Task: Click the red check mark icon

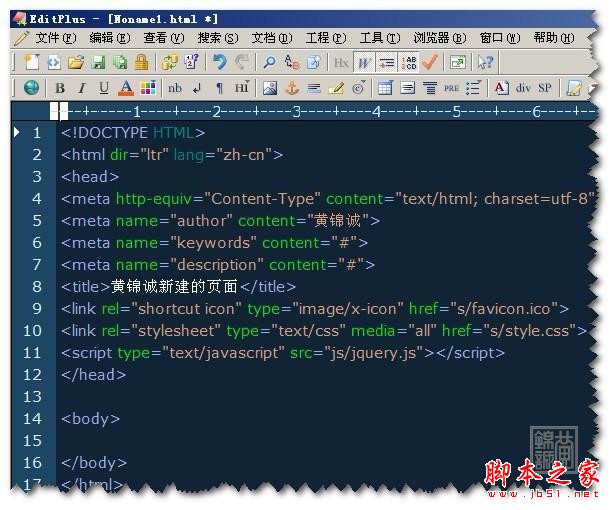Action: pos(431,62)
